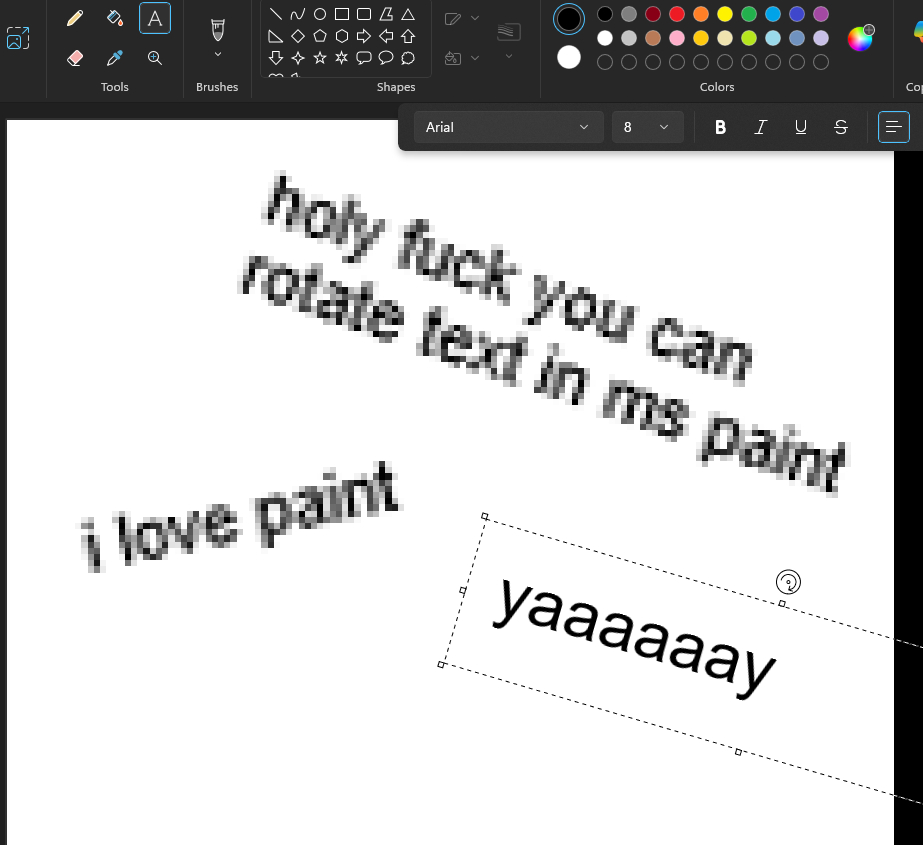Pick the red color swatch
This screenshot has width=923, height=845.
[x=677, y=14]
